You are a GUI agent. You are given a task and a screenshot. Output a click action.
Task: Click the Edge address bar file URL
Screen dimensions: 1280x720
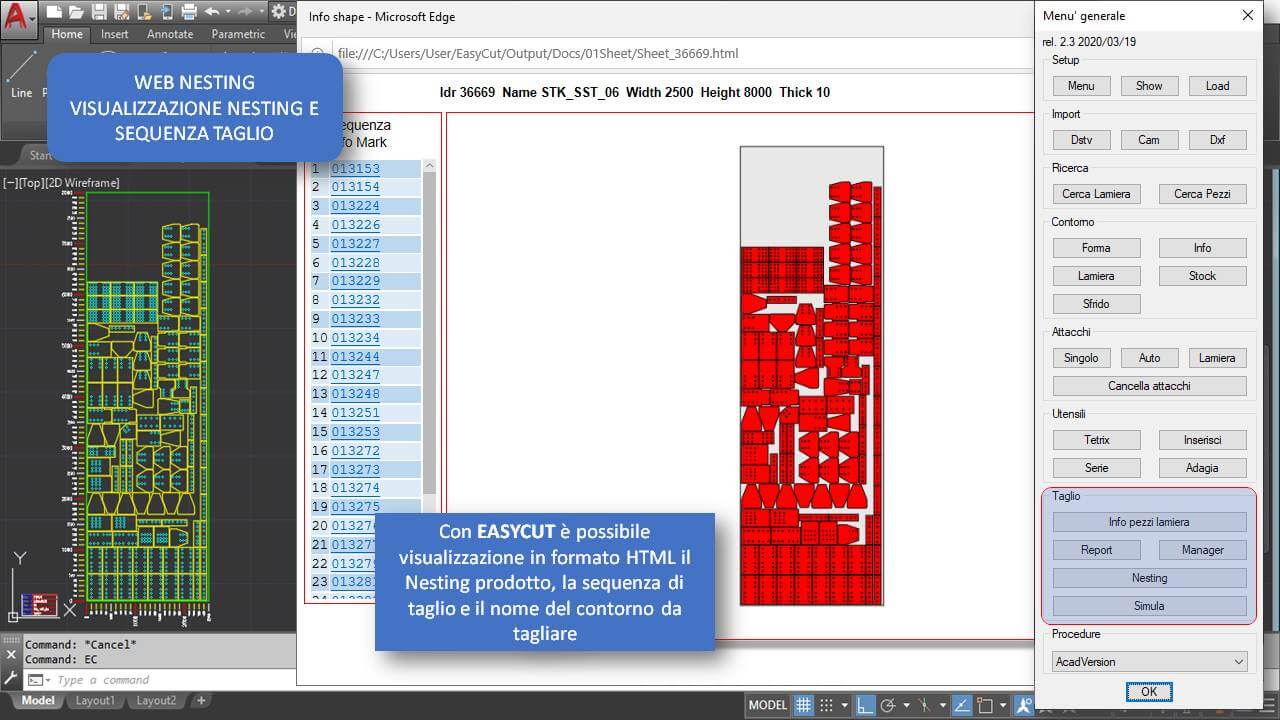coord(538,54)
